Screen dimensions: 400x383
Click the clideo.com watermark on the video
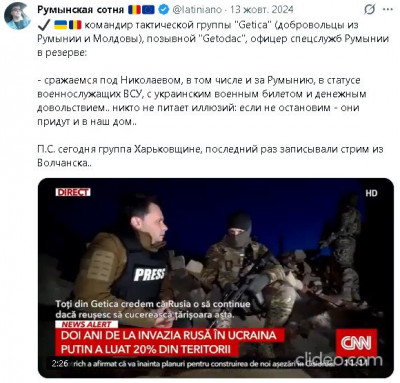339,359
